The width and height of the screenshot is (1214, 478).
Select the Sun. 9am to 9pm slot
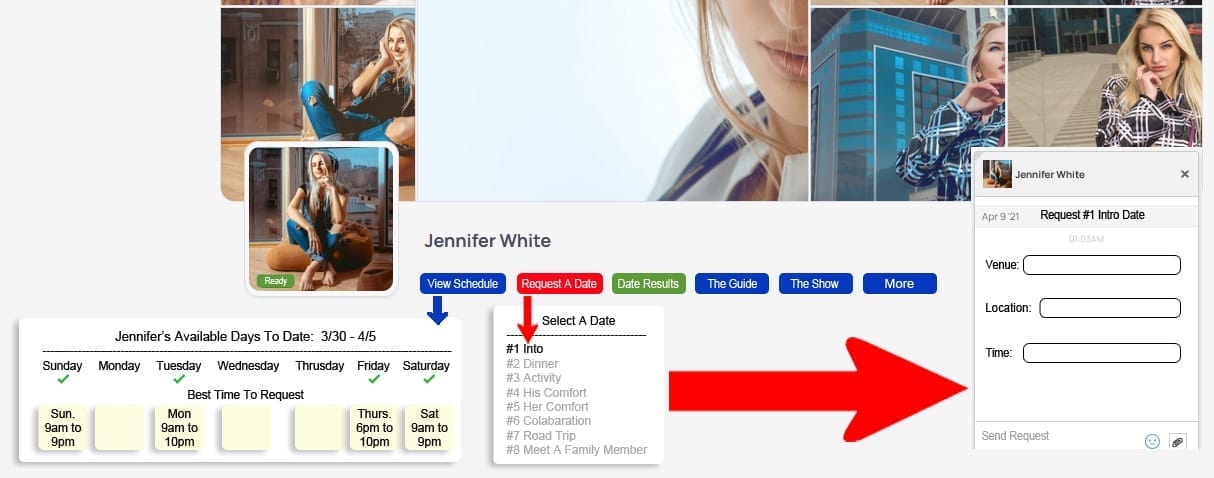[x=62, y=428]
